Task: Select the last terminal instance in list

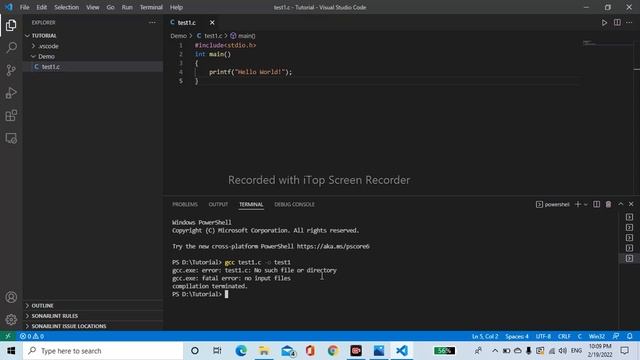Action: coord(629,258)
